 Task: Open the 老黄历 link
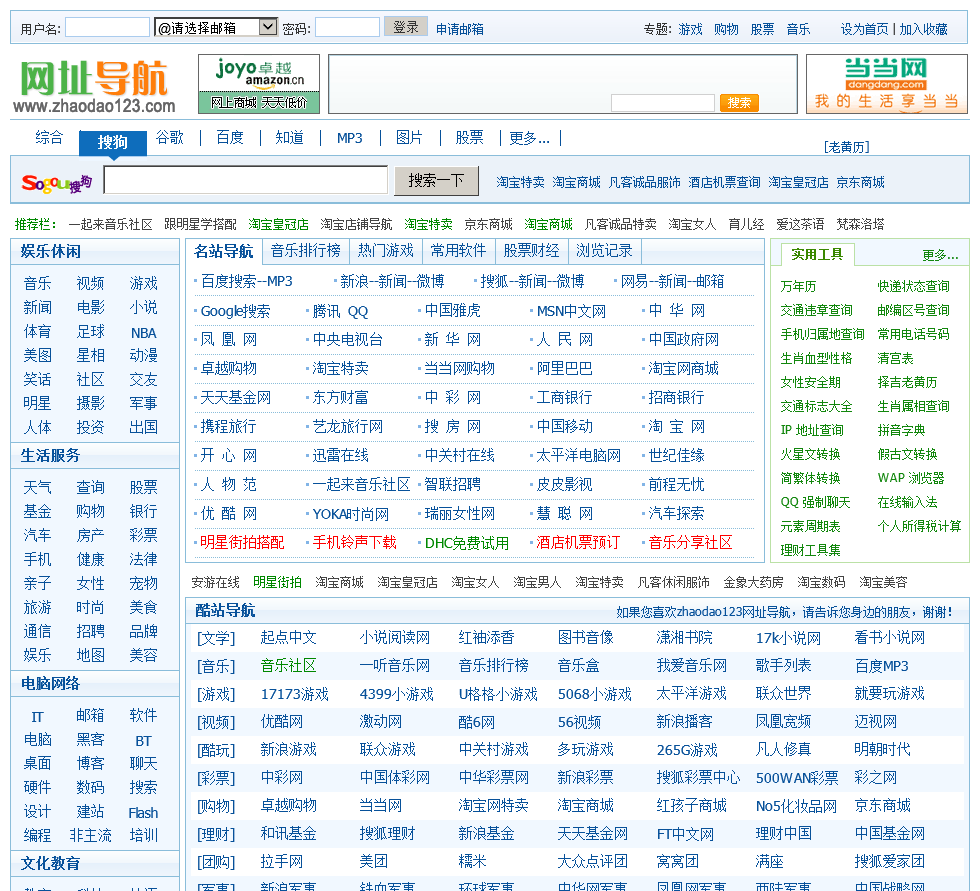846,147
